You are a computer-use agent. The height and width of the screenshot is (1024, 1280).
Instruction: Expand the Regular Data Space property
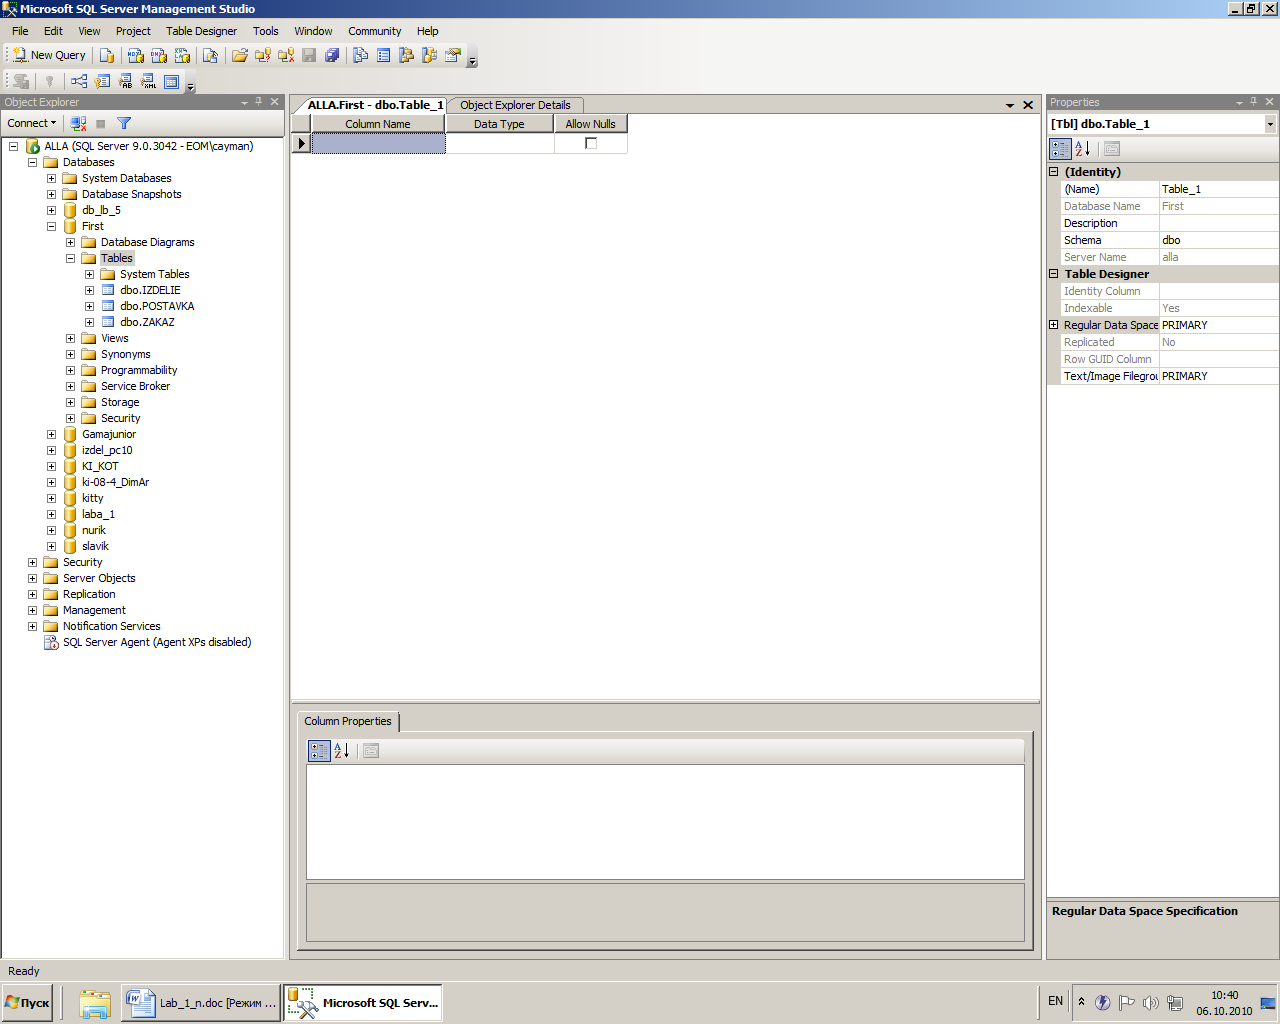point(1053,325)
